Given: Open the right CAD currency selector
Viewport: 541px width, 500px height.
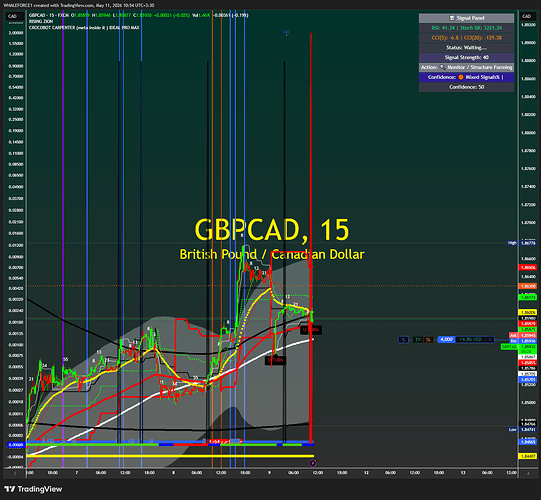Looking at the screenshot, I should point(527,16).
